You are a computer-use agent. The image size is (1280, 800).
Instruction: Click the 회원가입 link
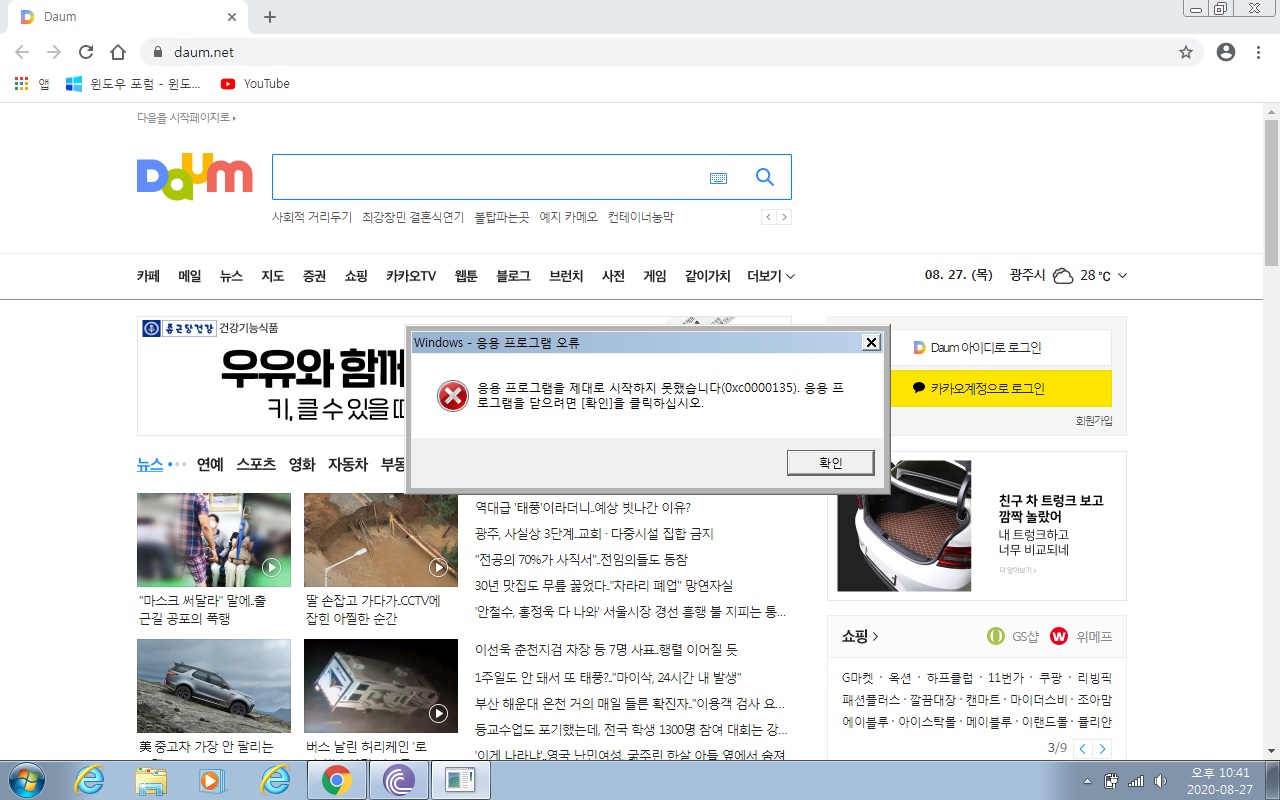coord(1094,421)
